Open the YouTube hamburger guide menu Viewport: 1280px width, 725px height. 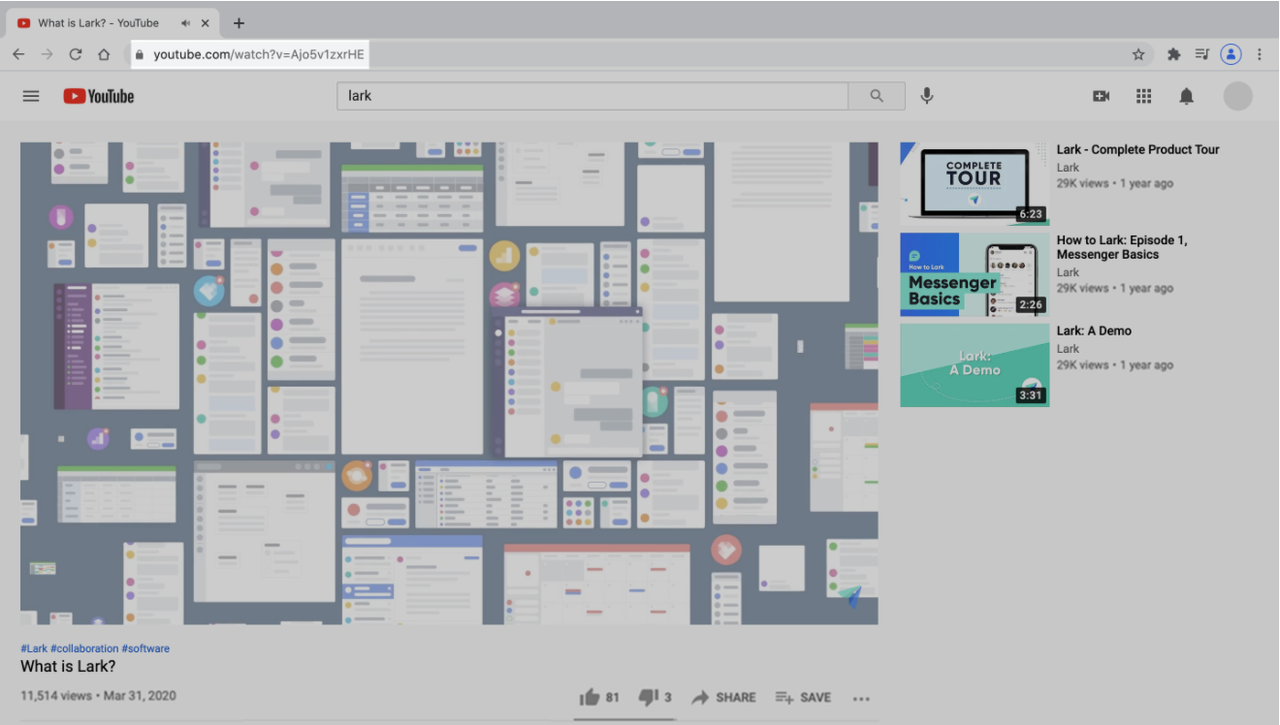click(31, 96)
